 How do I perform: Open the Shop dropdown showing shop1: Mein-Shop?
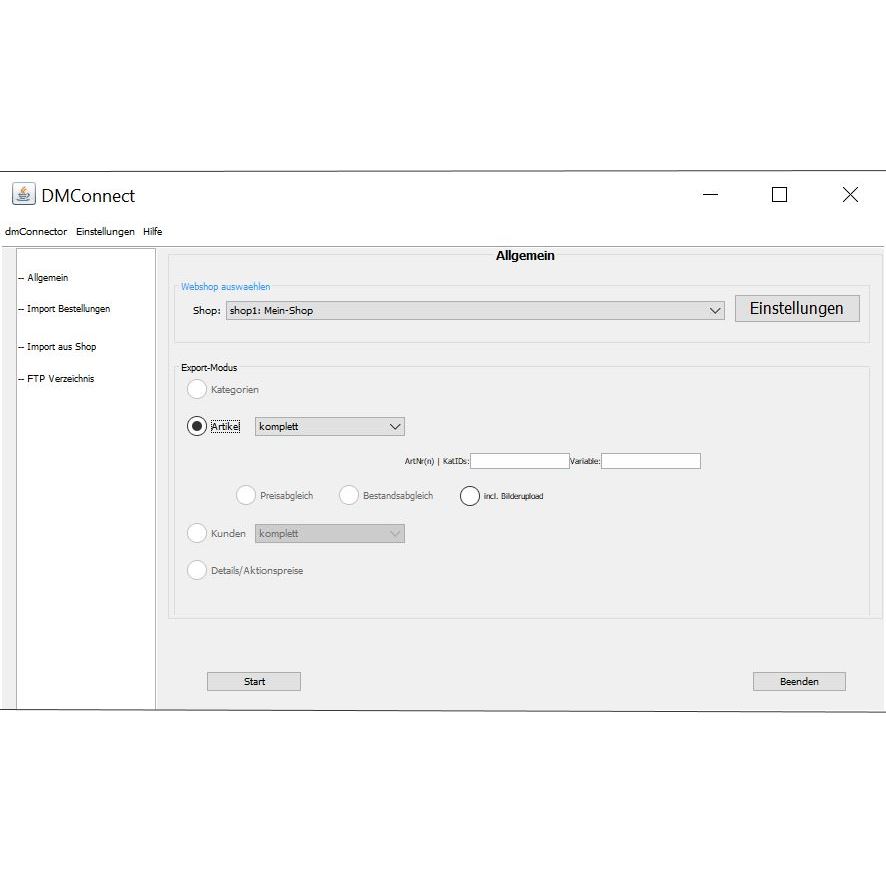(475, 311)
